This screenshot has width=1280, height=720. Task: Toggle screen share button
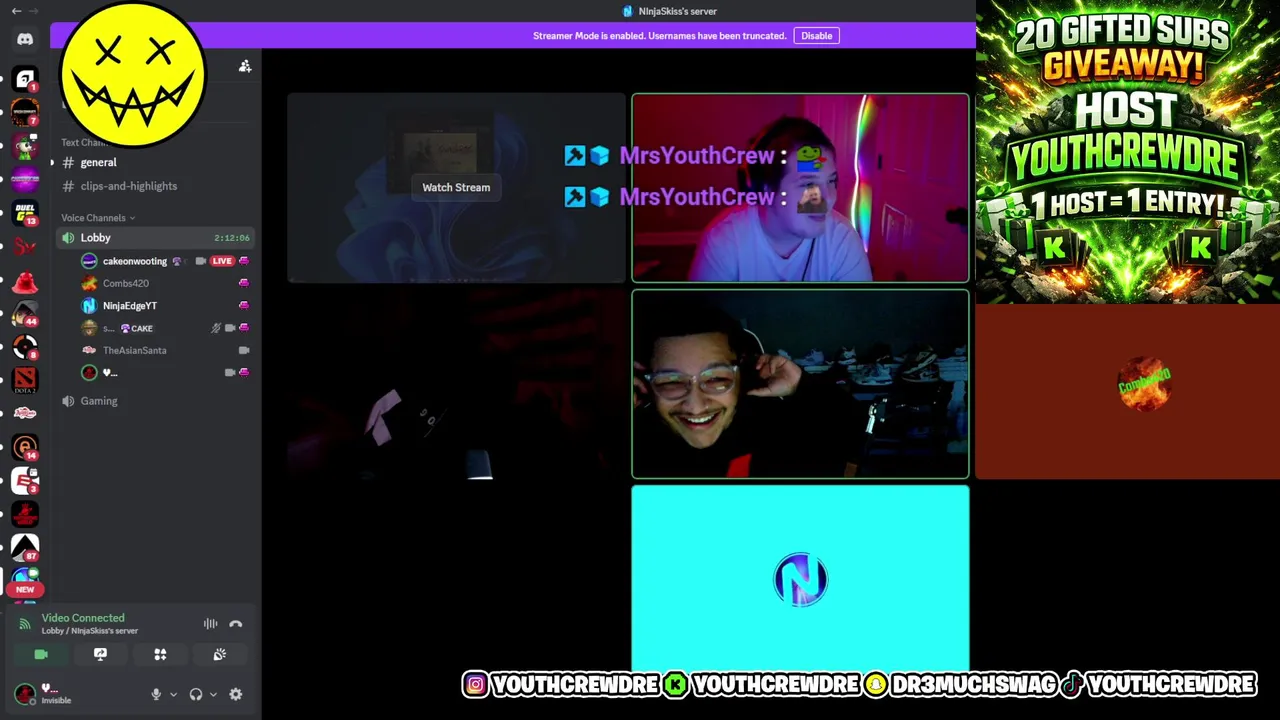tap(100, 654)
